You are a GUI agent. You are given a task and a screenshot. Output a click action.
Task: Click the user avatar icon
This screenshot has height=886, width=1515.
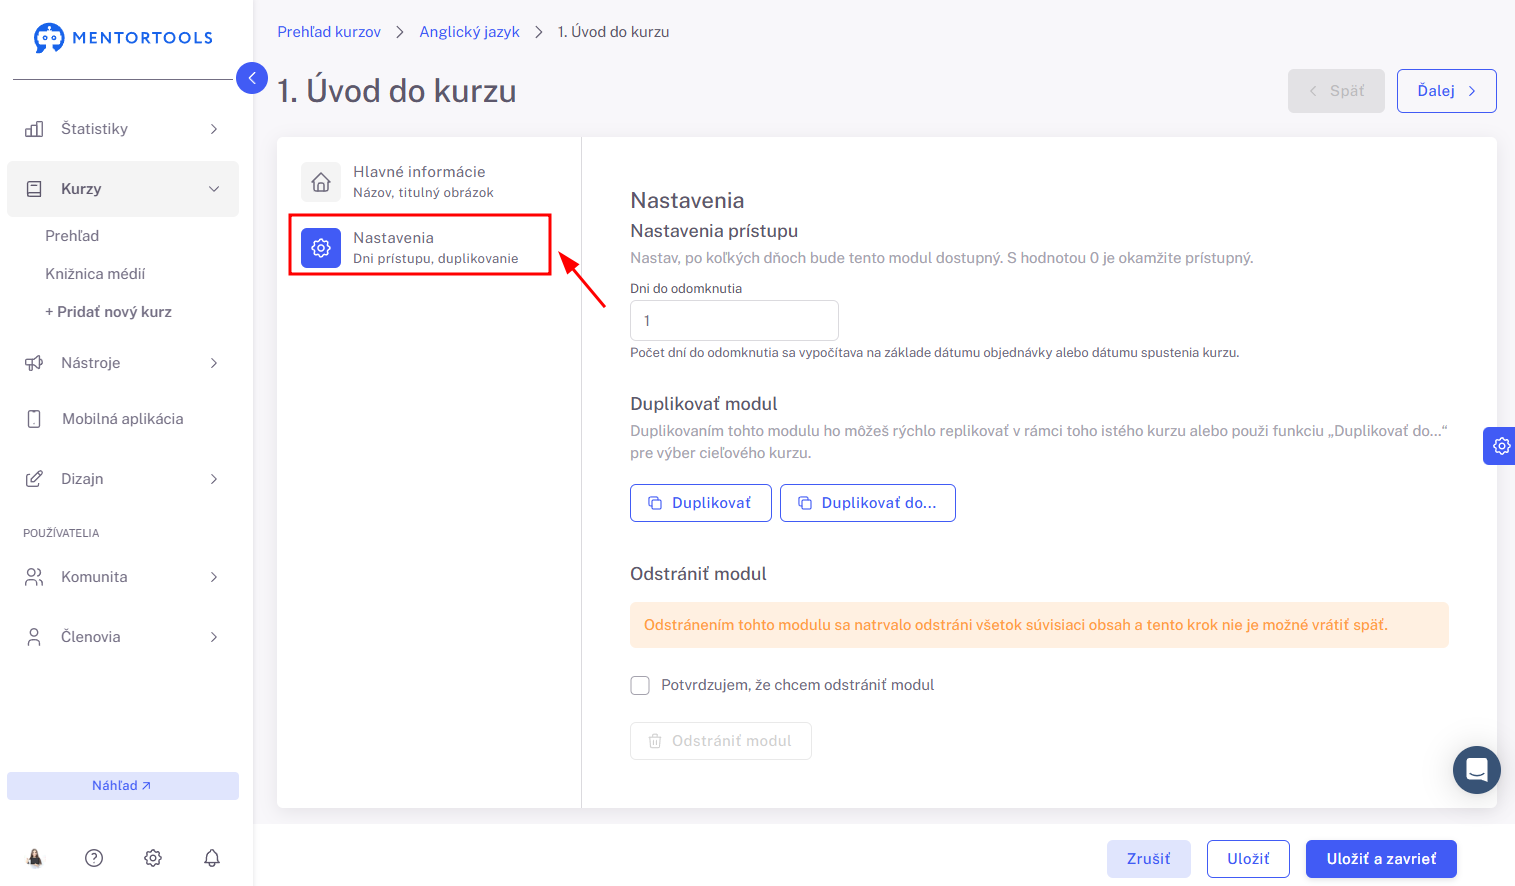click(x=35, y=858)
